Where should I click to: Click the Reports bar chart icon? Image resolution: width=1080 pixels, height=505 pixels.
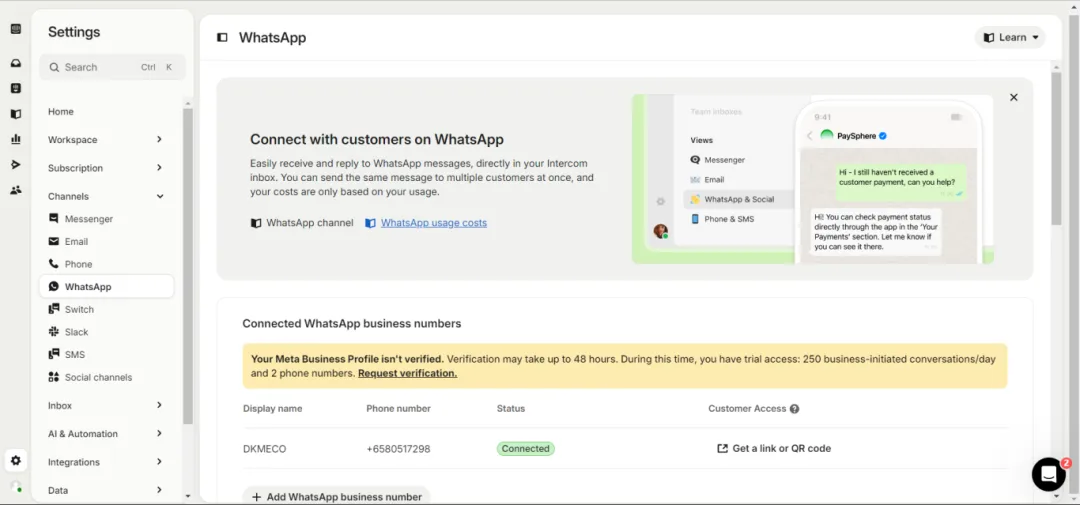pyautogui.click(x=16, y=139)
